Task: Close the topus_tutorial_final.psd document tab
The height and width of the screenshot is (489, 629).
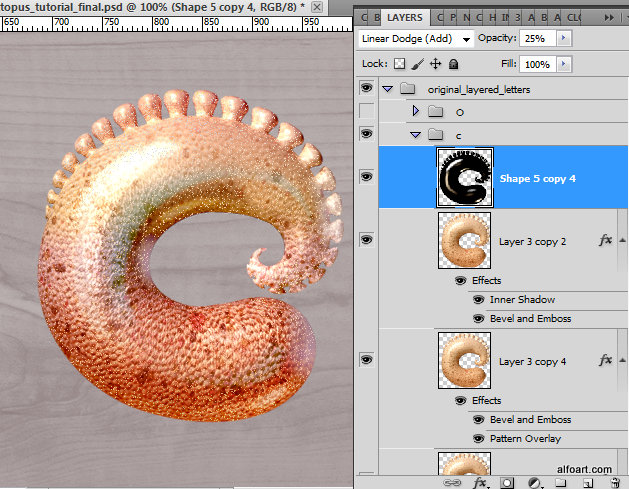Action: (317, 7)
